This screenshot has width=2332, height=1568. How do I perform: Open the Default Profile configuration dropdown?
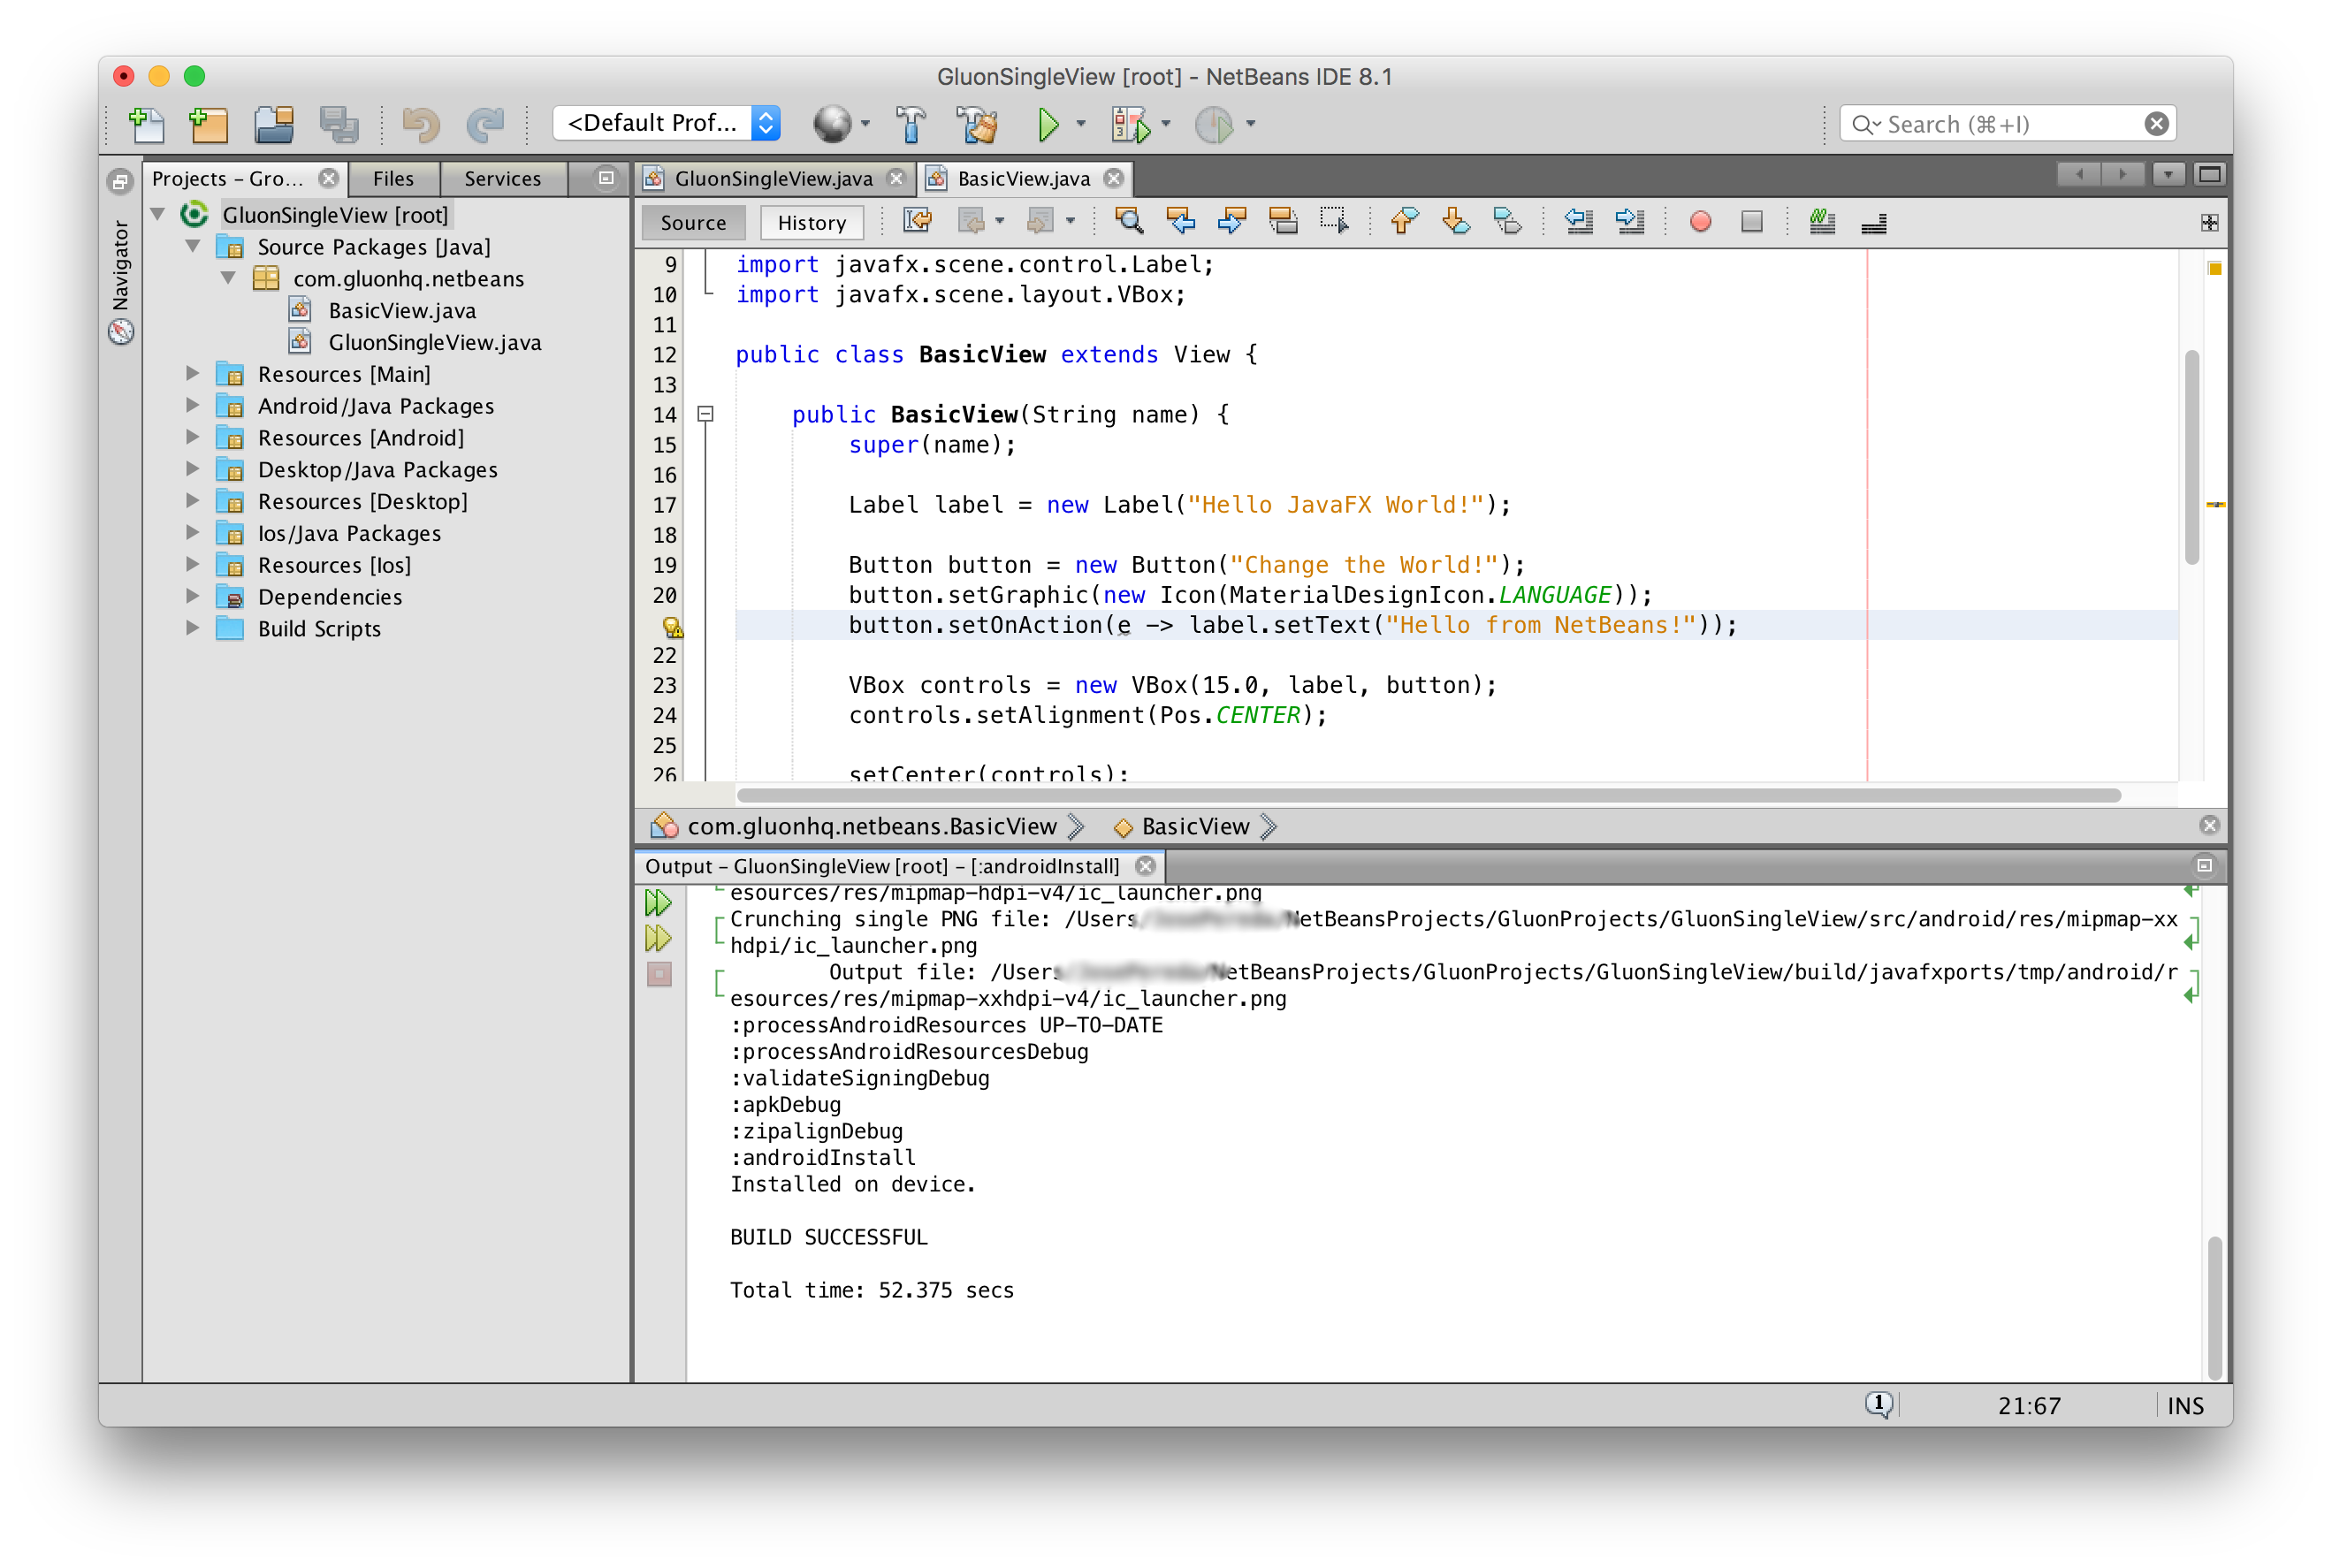[666, 123]
